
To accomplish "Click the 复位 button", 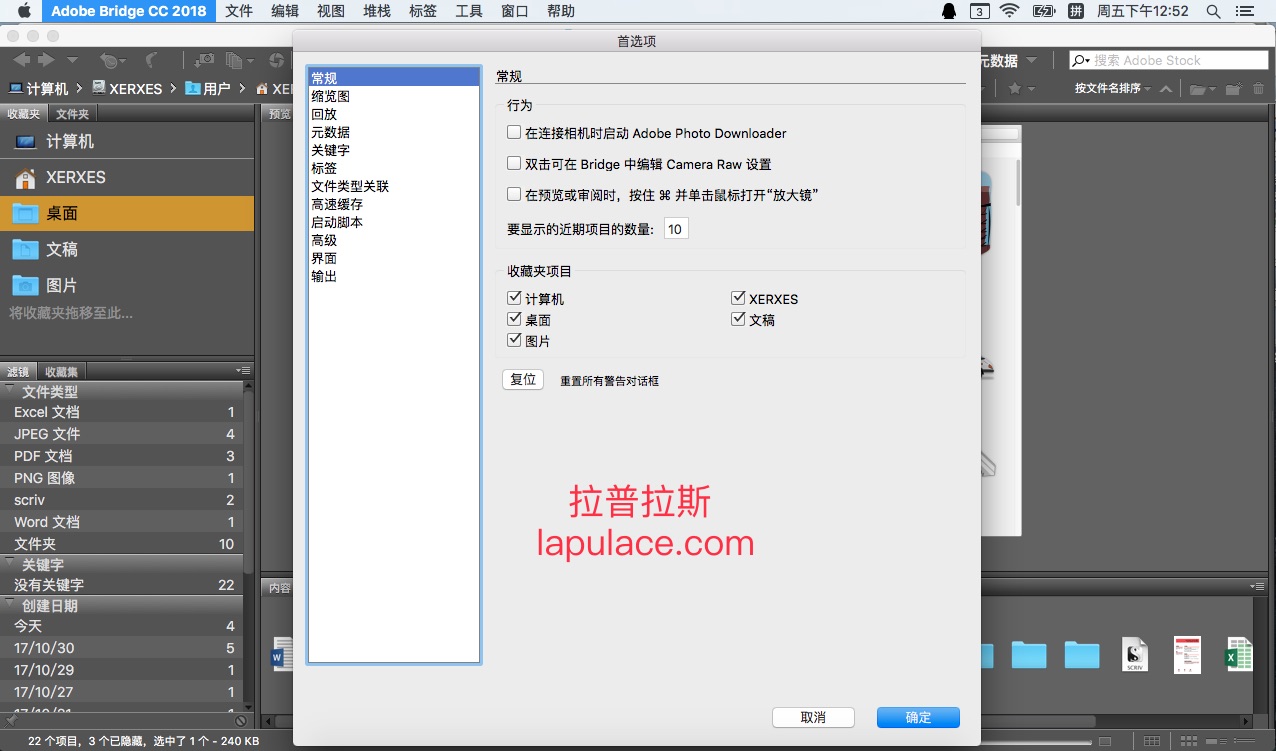I will 523,379.
